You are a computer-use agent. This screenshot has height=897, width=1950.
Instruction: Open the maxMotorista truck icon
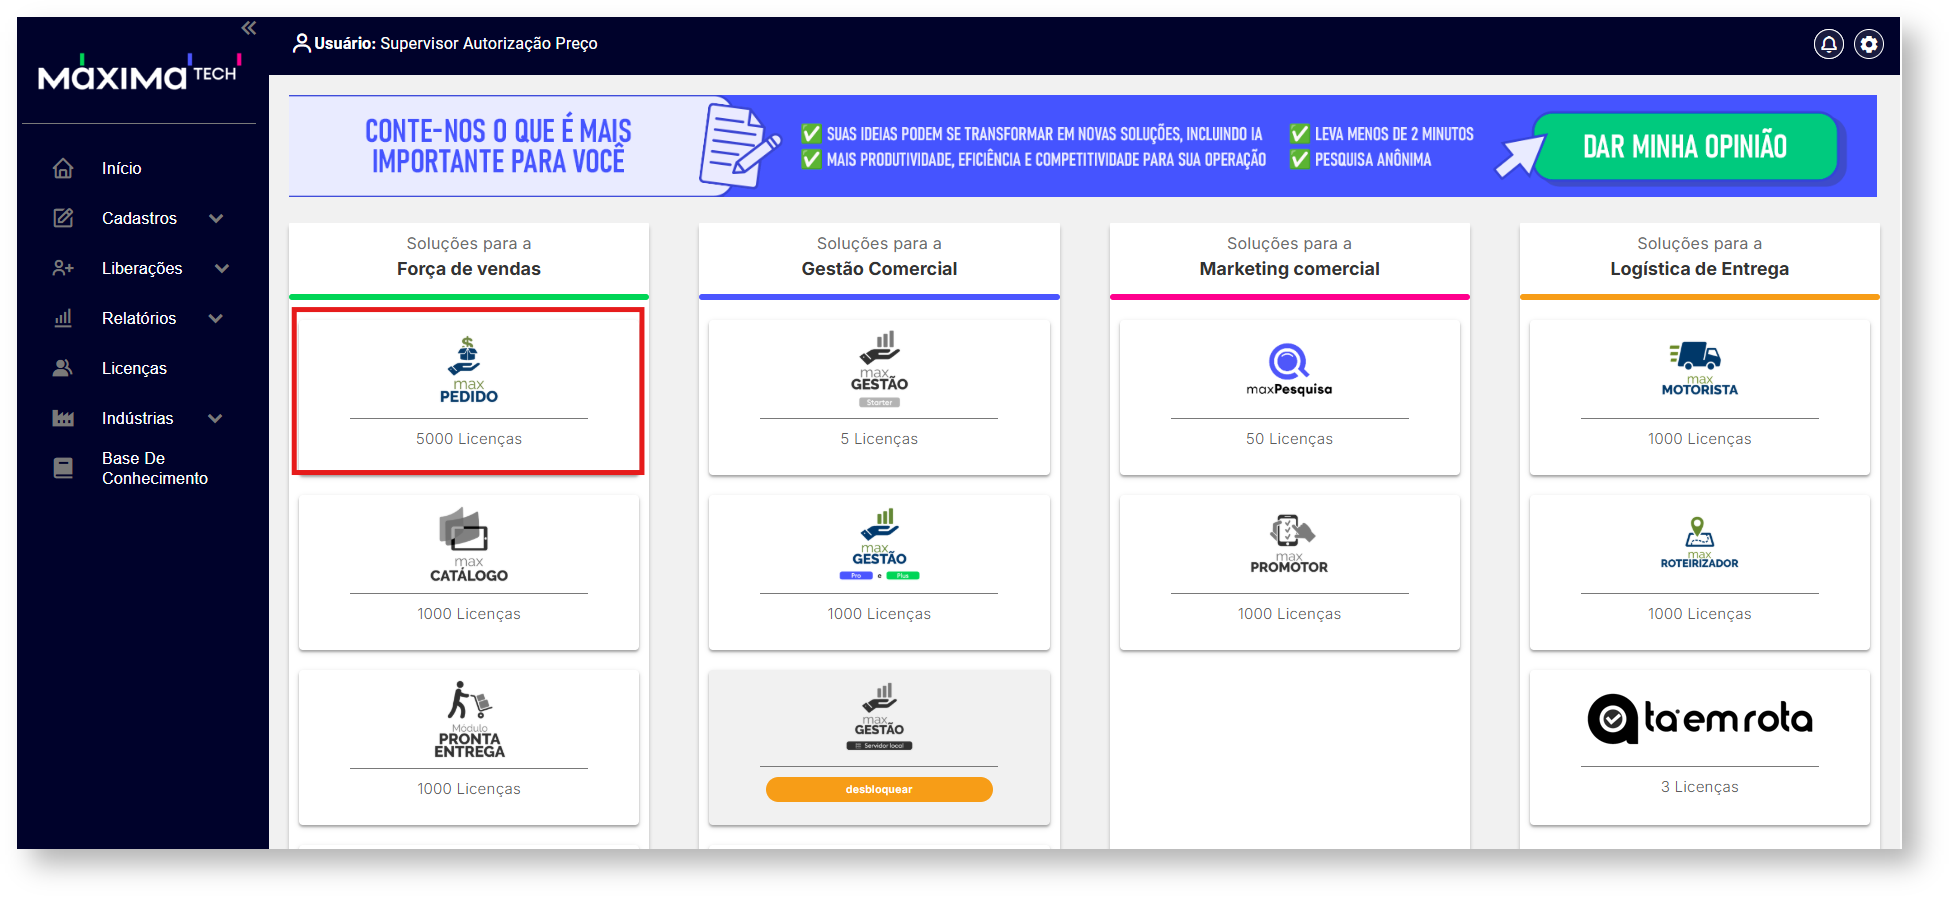(1699, 369)
